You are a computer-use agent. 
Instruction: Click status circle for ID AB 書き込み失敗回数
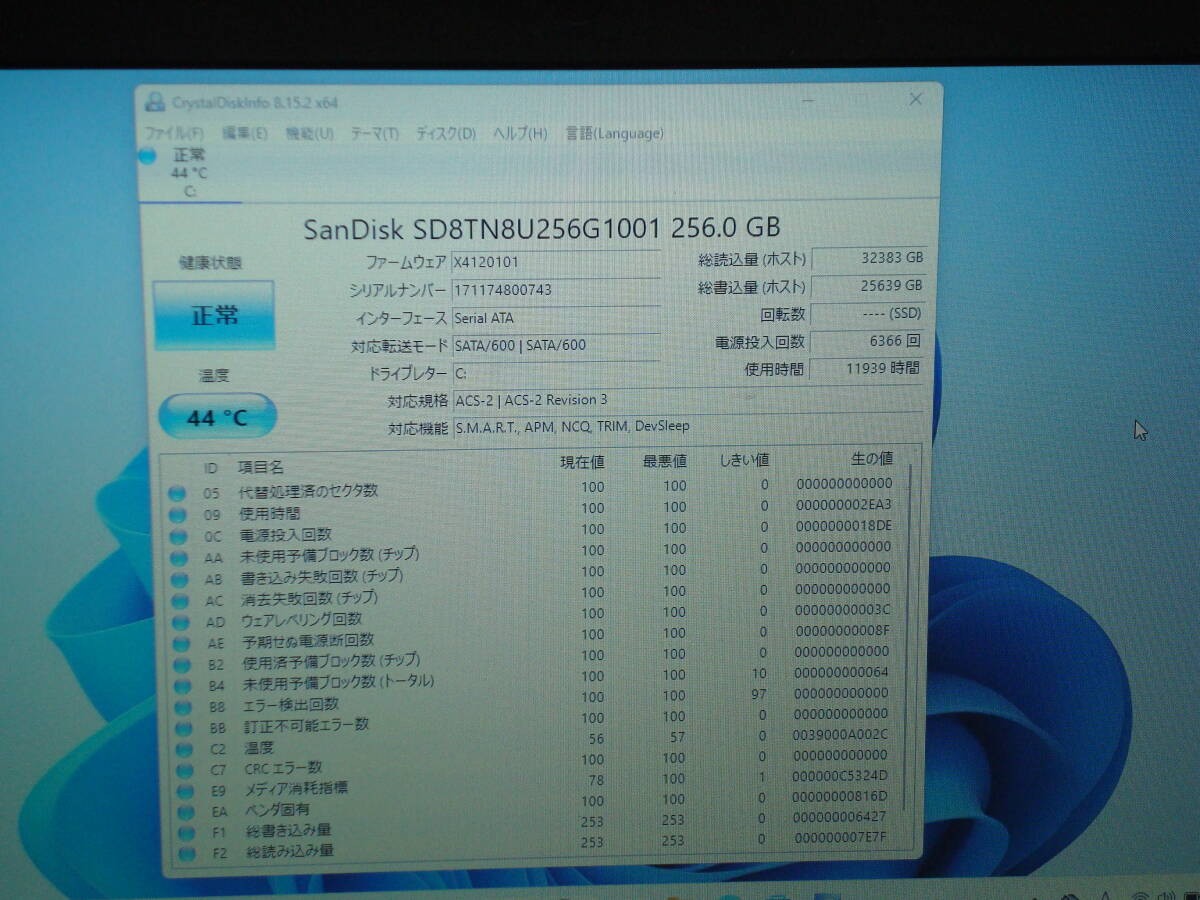[x=178, y=580]
